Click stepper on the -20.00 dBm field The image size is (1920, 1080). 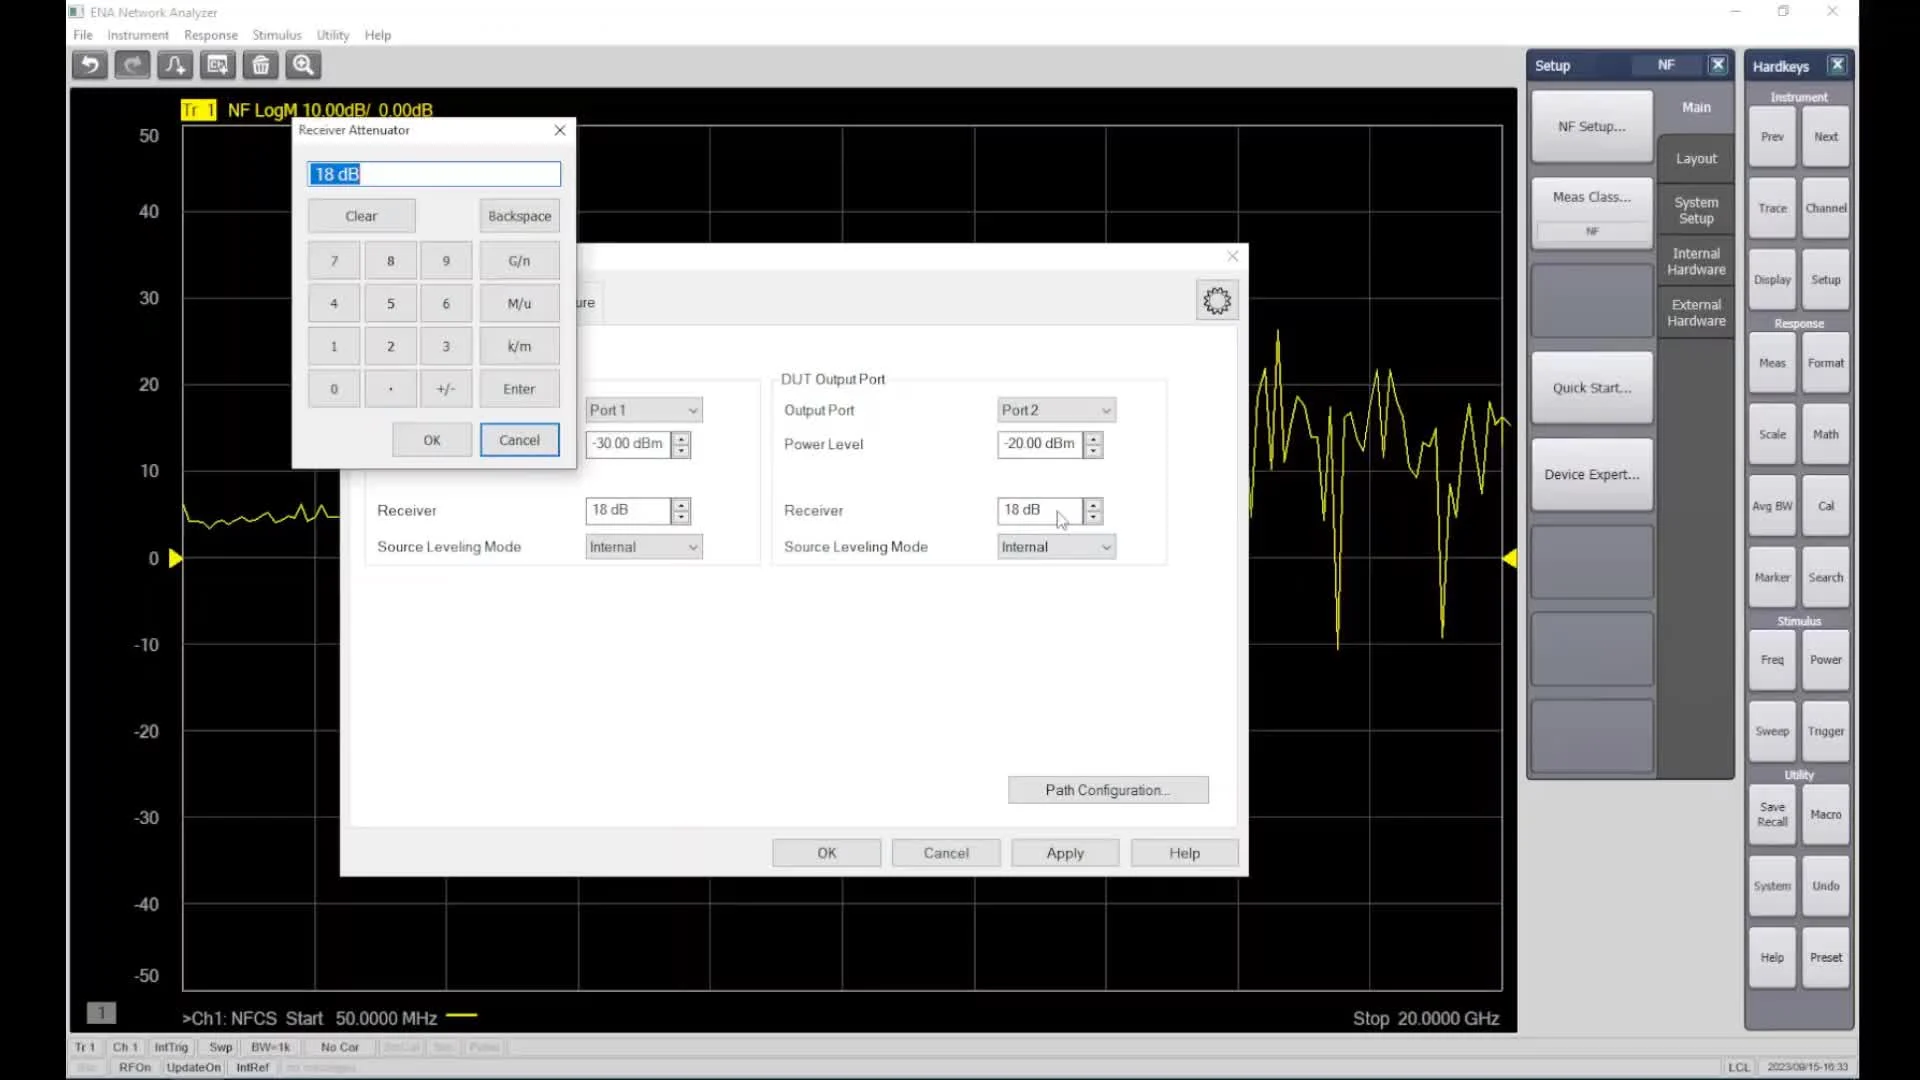click(1093, 444)
